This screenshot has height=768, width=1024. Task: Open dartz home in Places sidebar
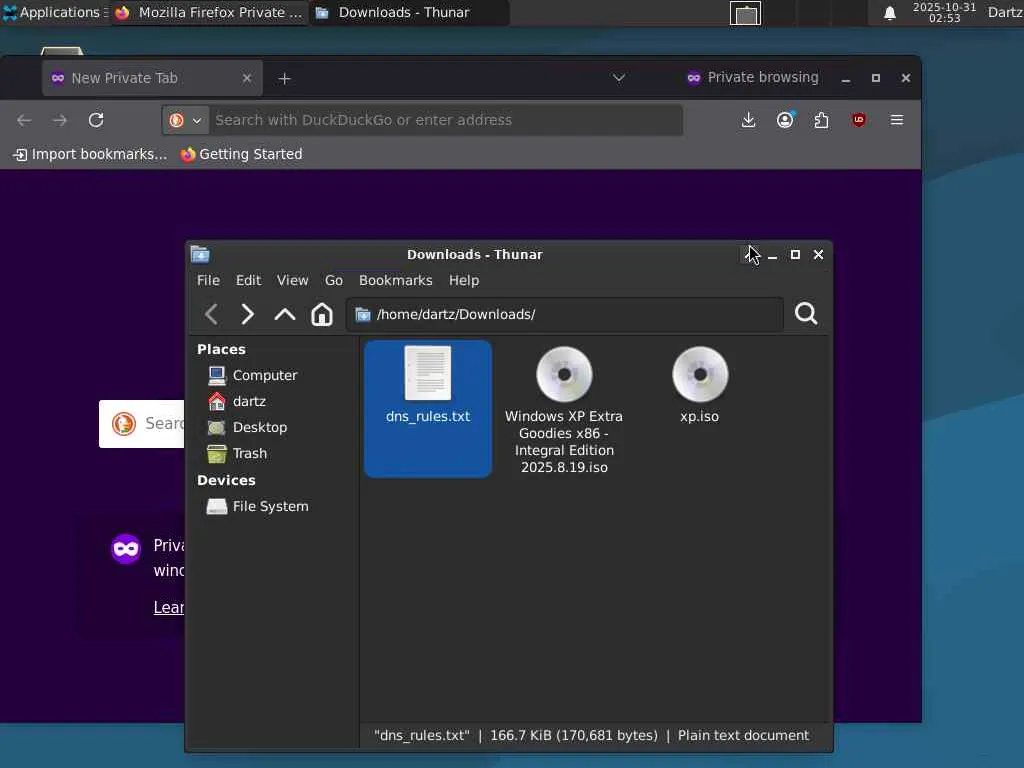[x=236, y=402]
